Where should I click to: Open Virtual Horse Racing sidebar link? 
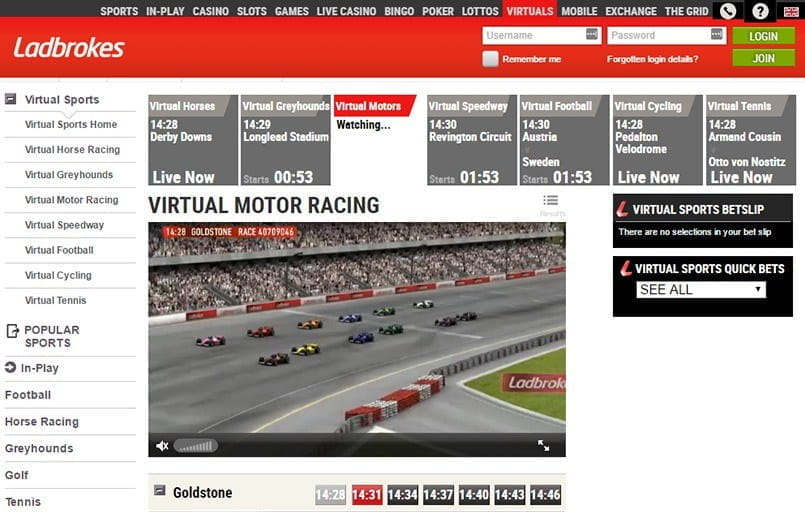point(72,149)
